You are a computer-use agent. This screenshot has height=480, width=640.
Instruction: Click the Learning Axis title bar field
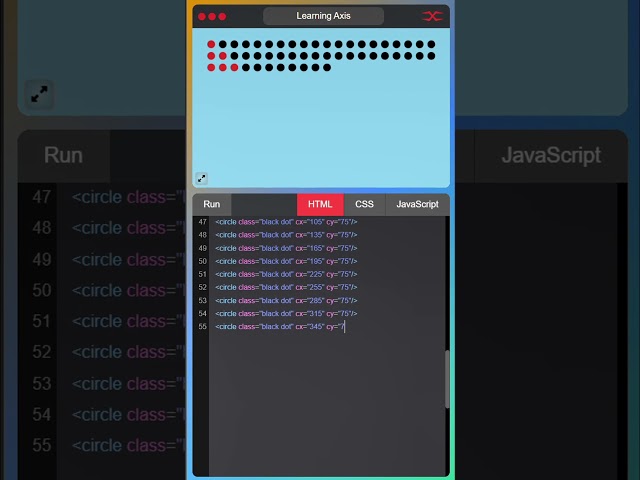pyautogui.click(x=323, y=16)
